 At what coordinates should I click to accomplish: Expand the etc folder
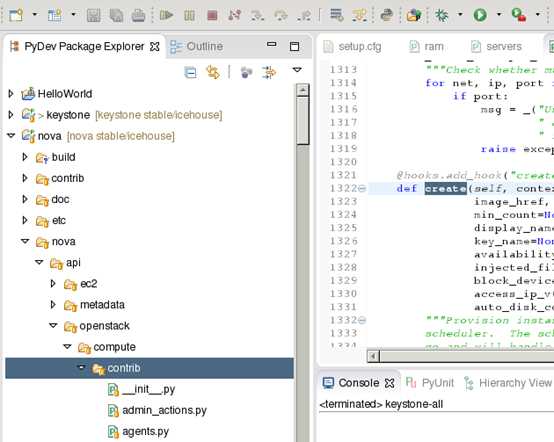(25, 220)
